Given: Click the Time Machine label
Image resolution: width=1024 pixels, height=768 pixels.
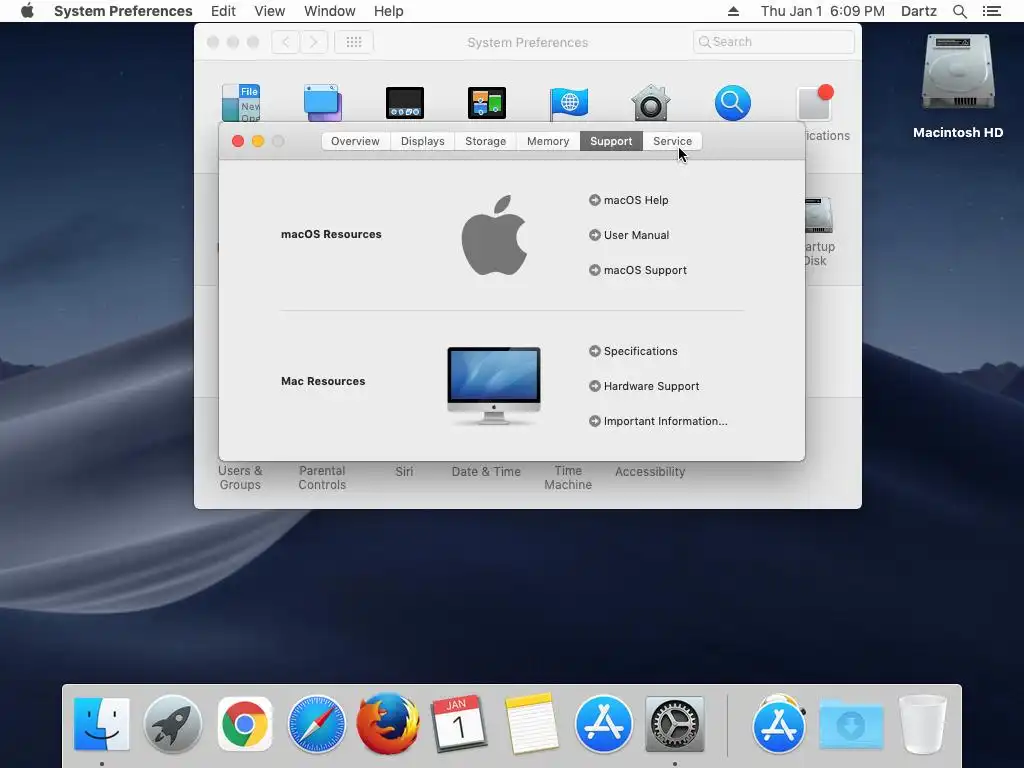Looking at the screenshot, I should click(568, 477).
